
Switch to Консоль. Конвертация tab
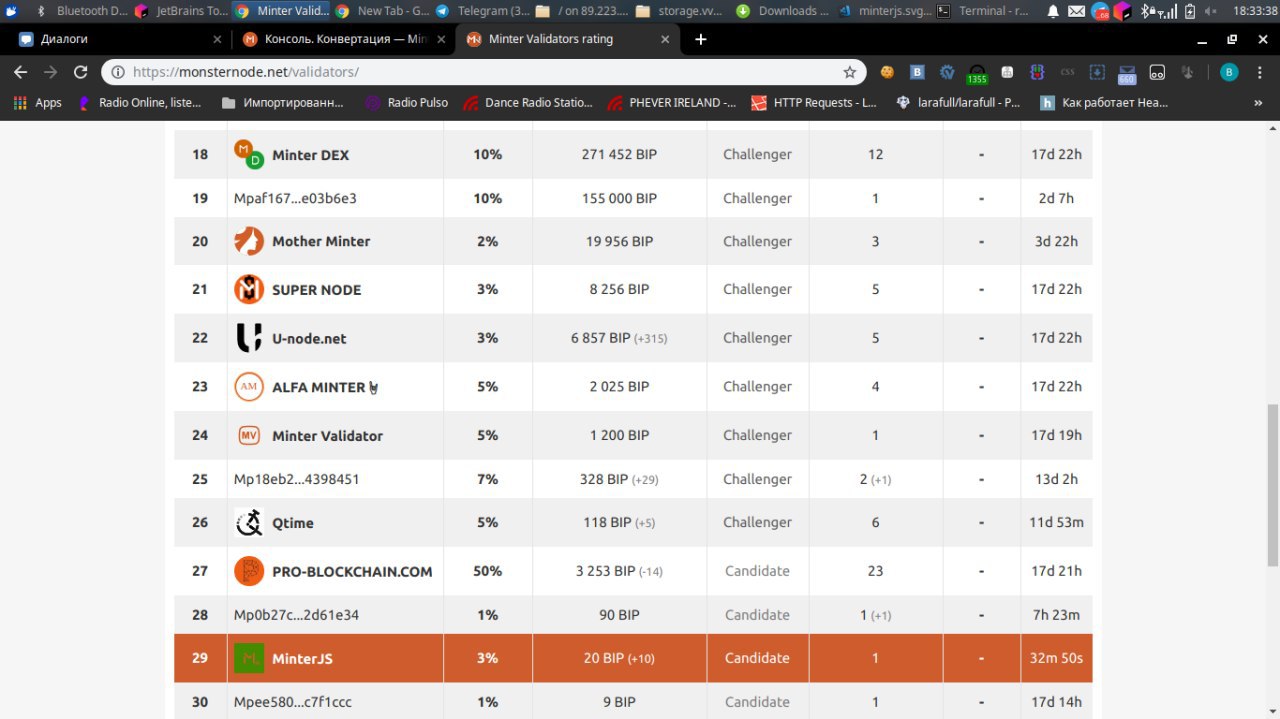[x=345, y=39]
